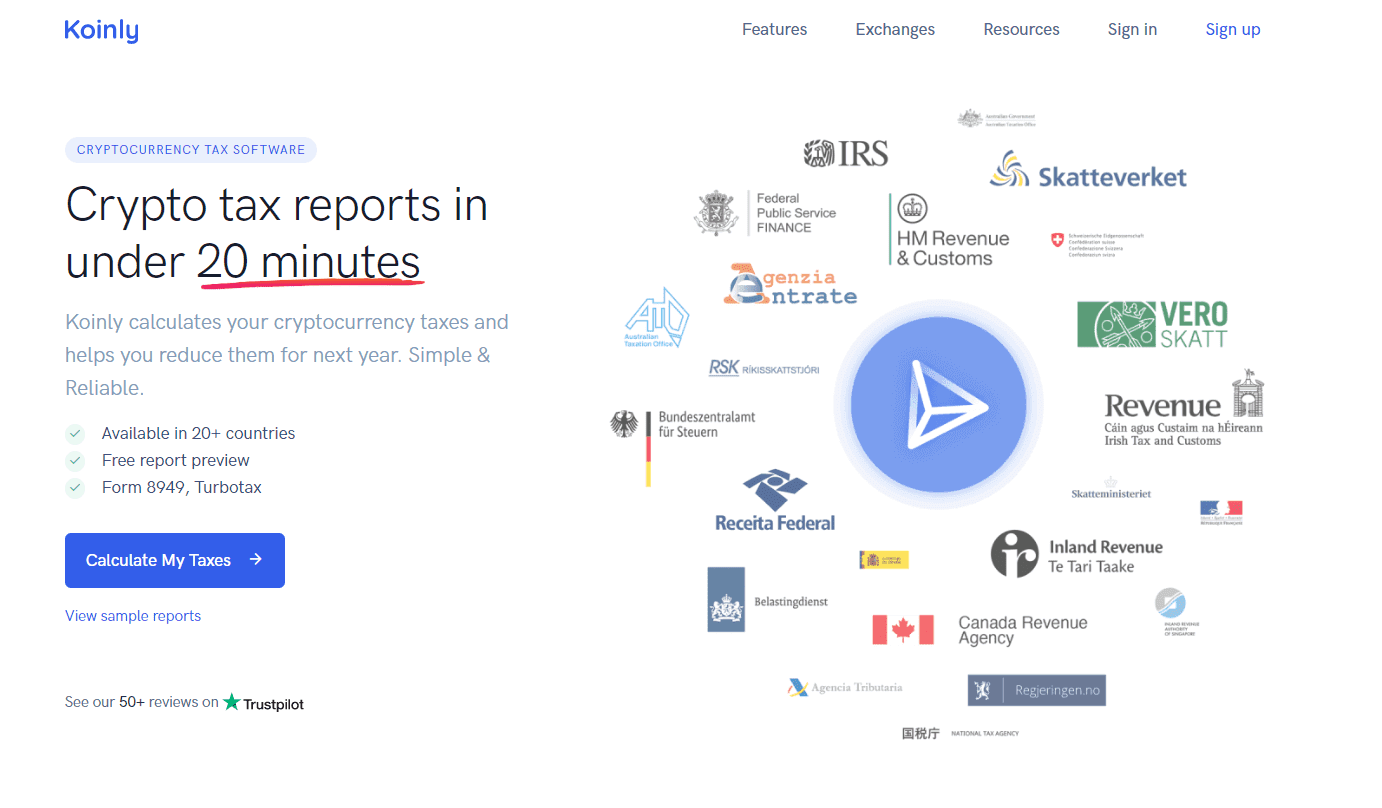Image resolution: width=1382 pixels, height=808 pixels.
Task: Click the Skatteministeriet logo
Action: [1111, 489]
